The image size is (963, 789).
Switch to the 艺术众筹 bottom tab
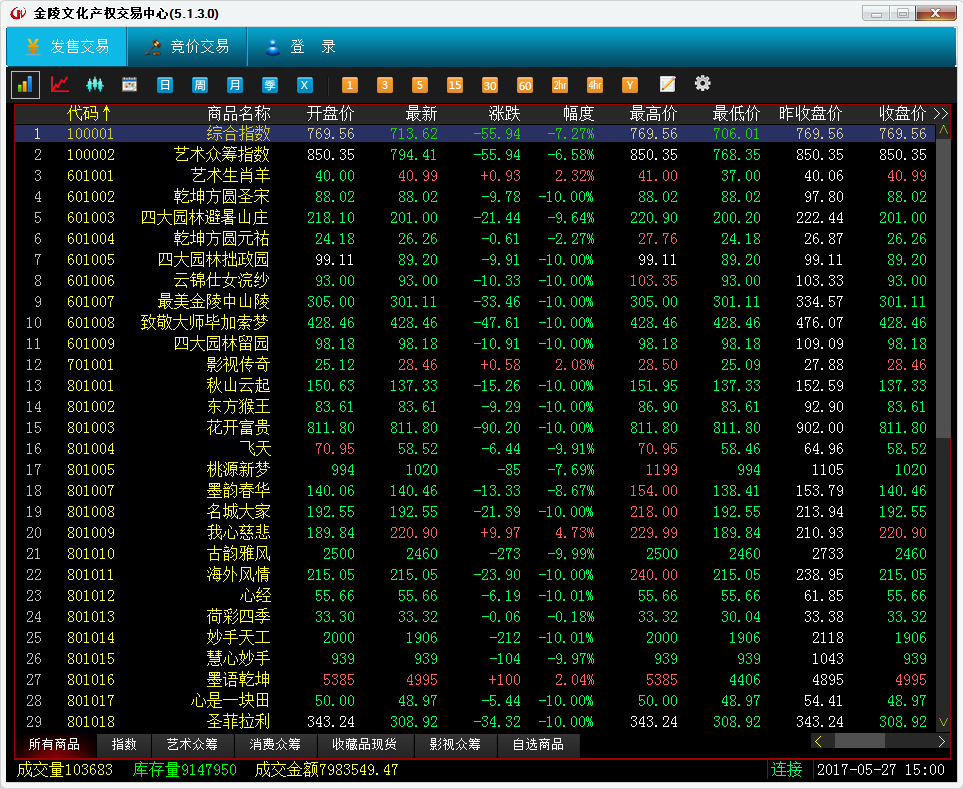192,745
